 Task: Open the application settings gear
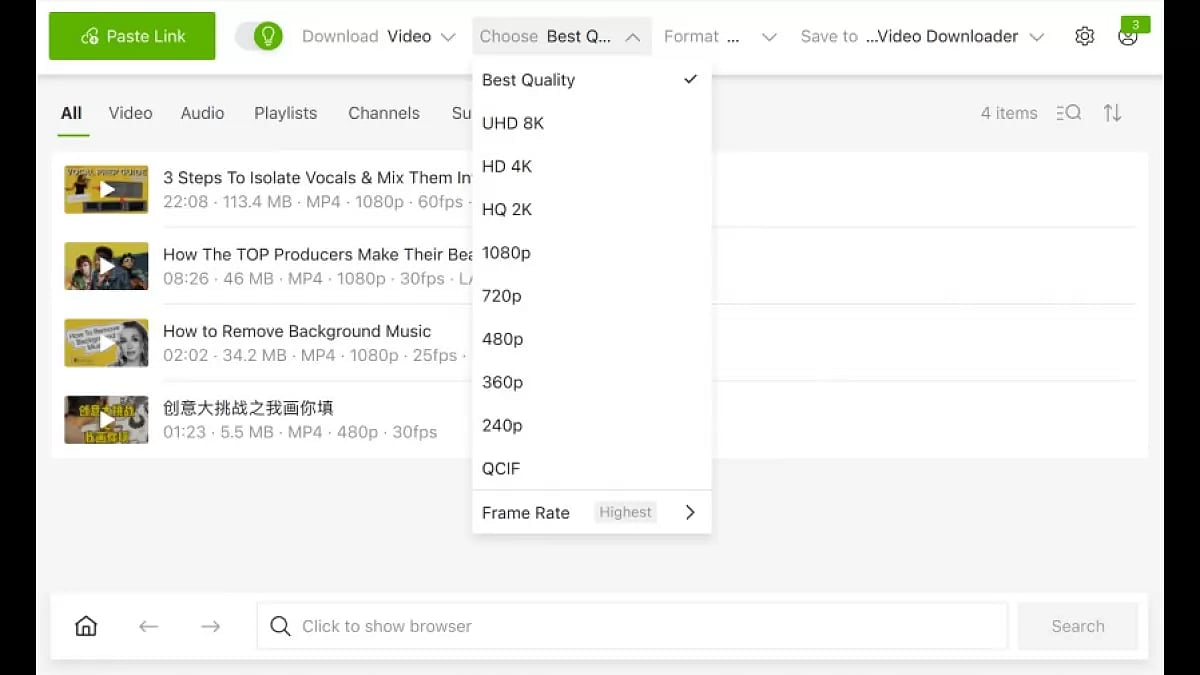[1084, 35]
